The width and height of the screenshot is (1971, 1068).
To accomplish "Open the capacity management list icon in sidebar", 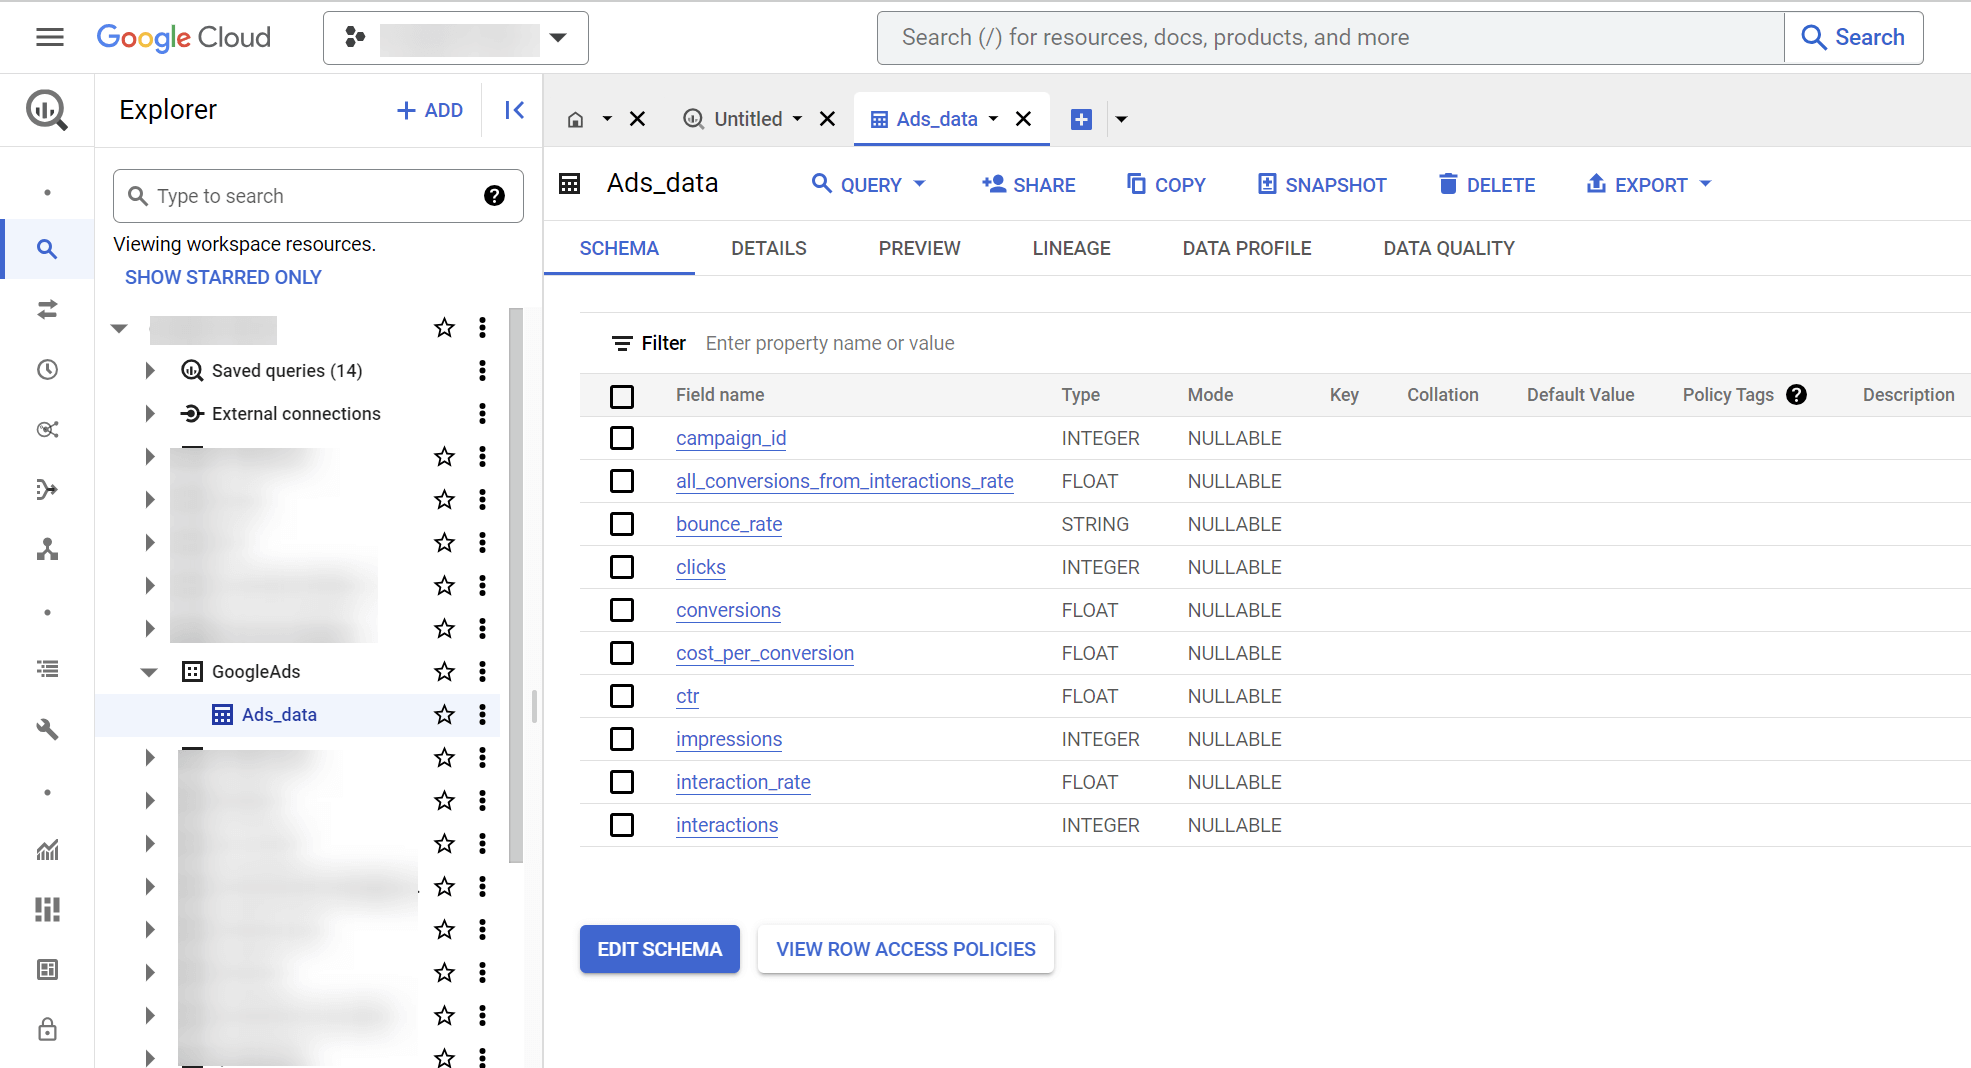I will (47, 669).
